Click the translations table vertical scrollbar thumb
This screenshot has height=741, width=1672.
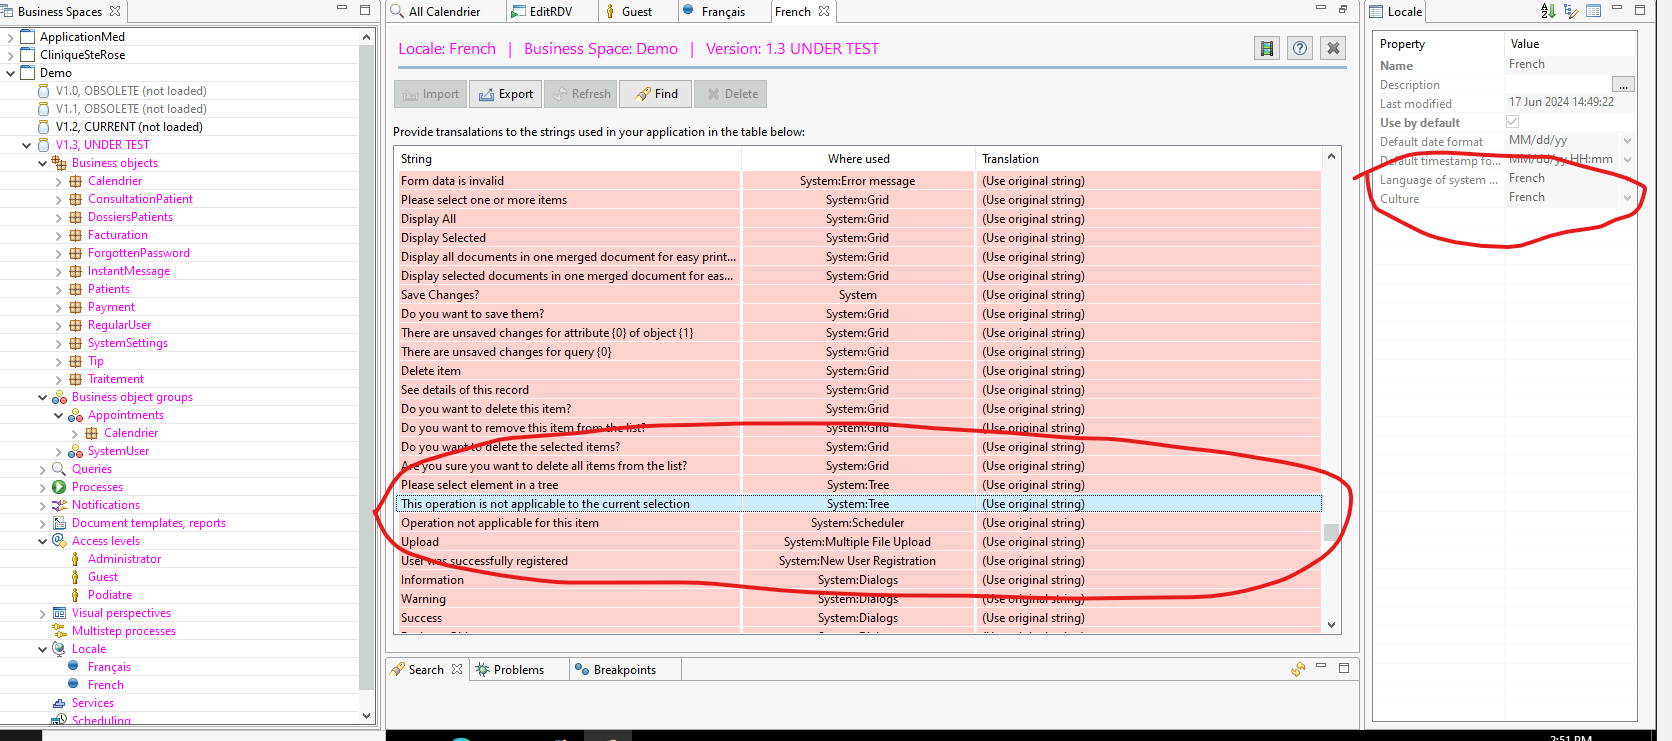(1331, 532)
